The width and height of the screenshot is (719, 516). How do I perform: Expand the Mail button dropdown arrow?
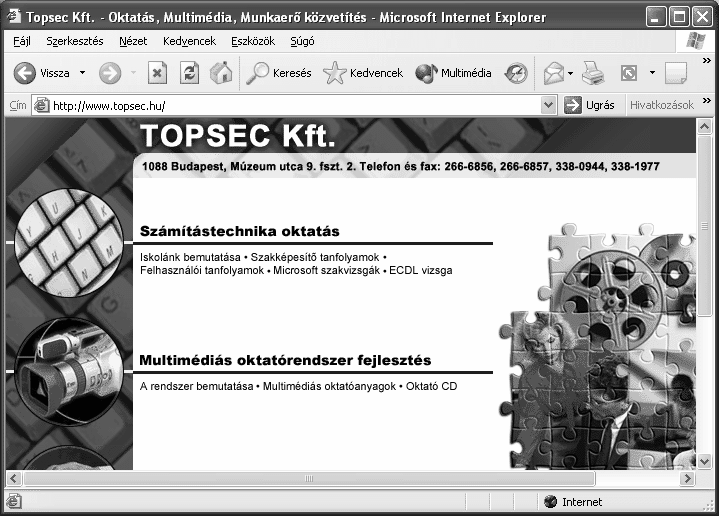click(x=570, y=73)
